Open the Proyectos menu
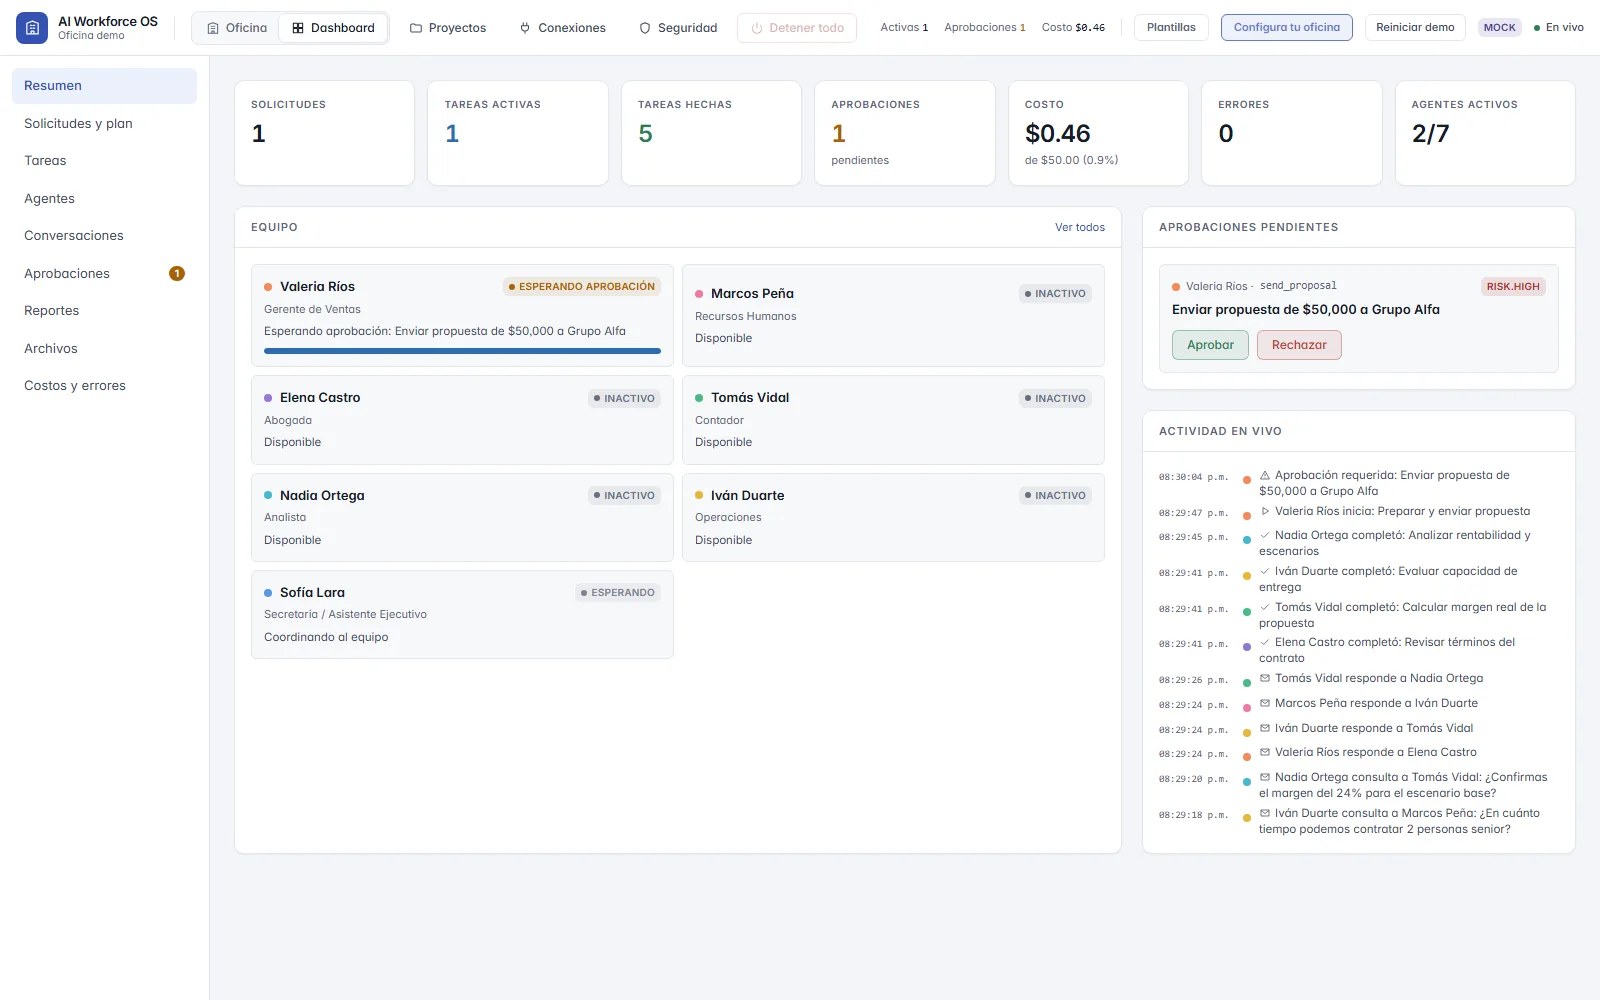 (448, 28)
